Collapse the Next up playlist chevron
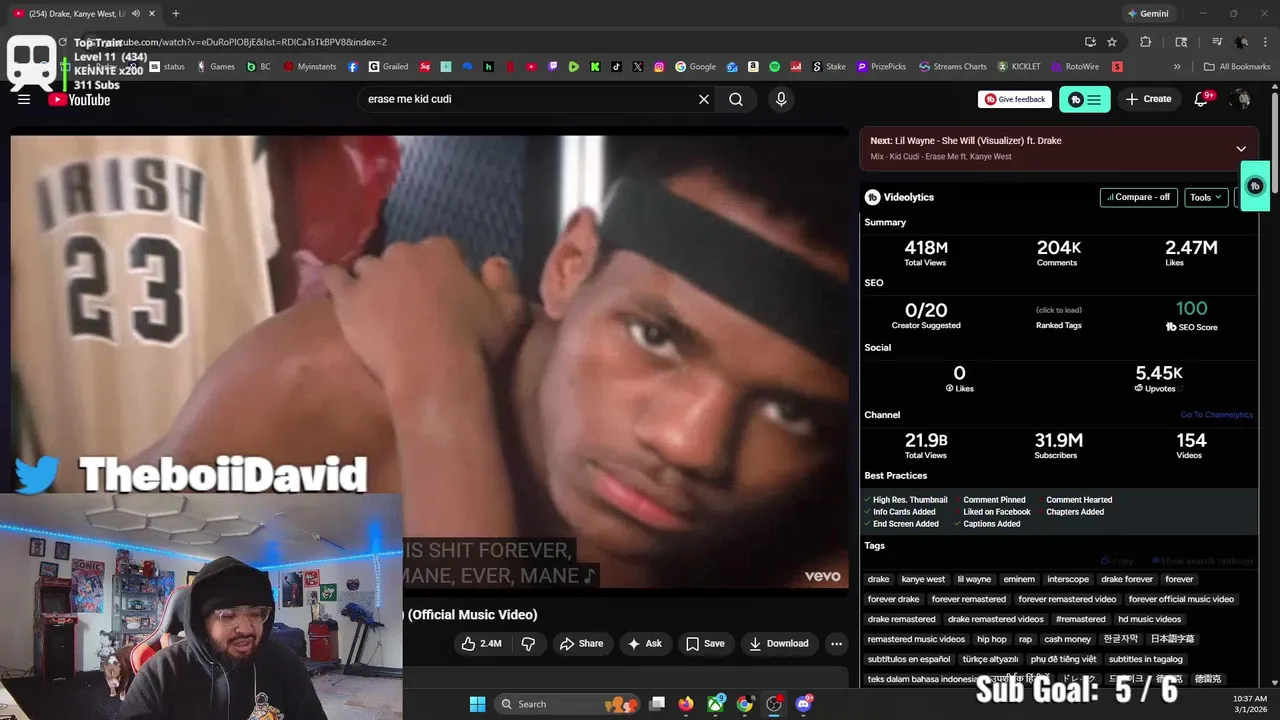The width and height of the screenshot is (1280, 720). coord(1241,149)
